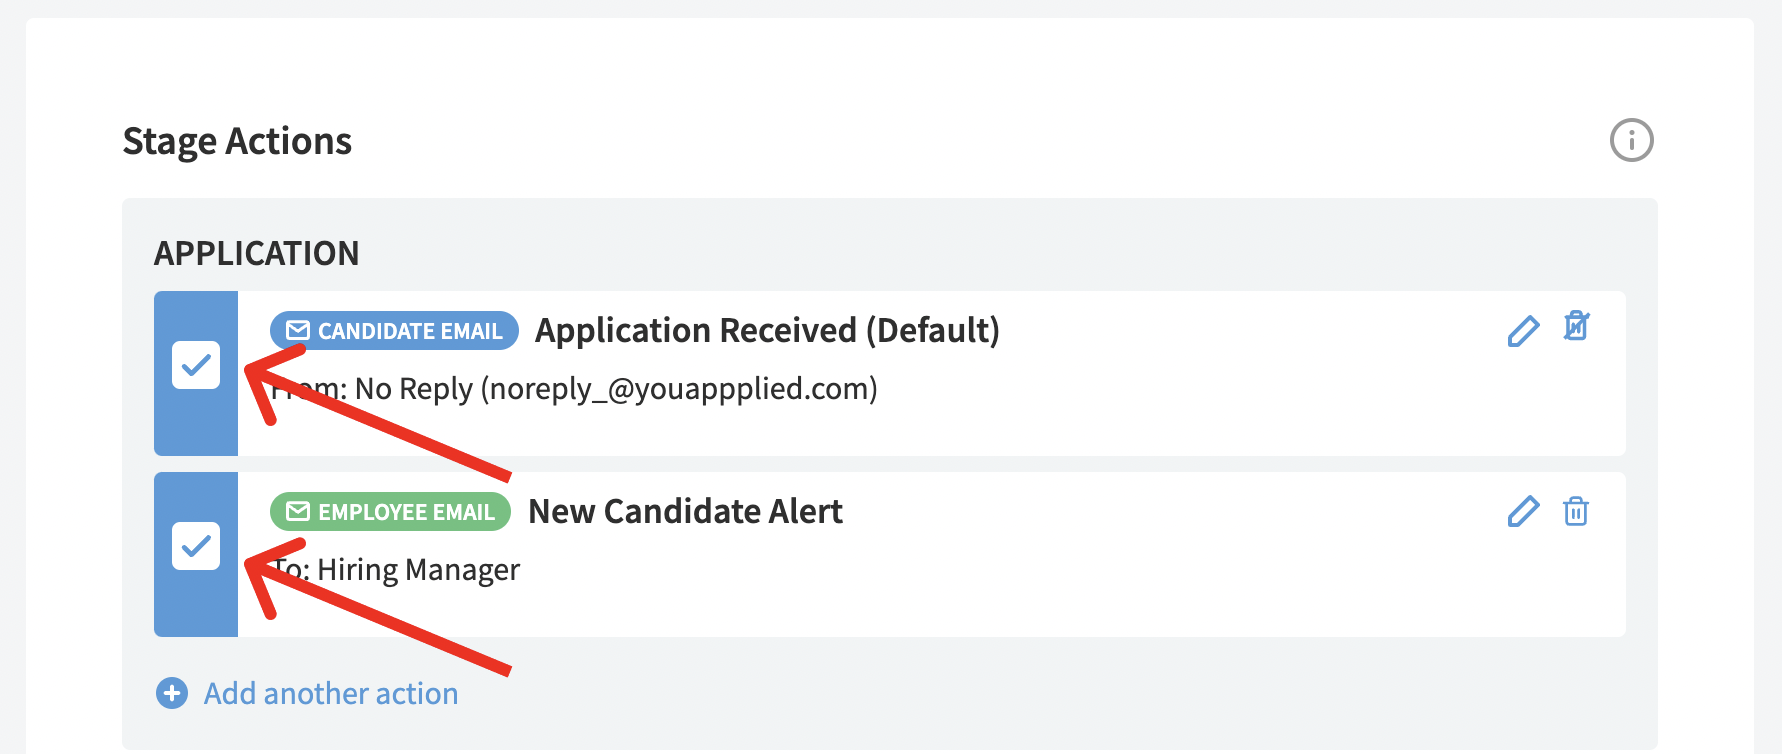Click the blue strip below Employee Email checkbox

coord(196,605)
